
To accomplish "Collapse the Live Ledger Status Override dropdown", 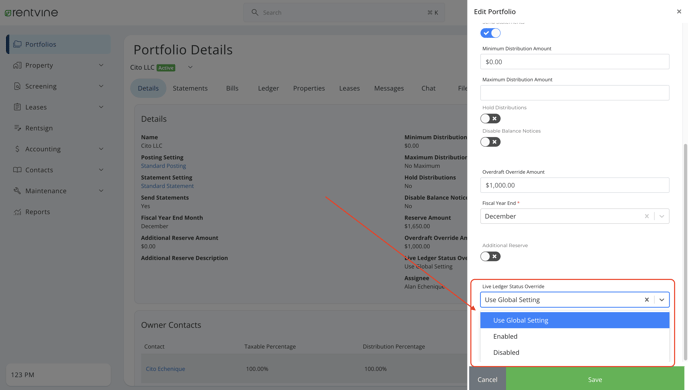I will tap(662, 300).
